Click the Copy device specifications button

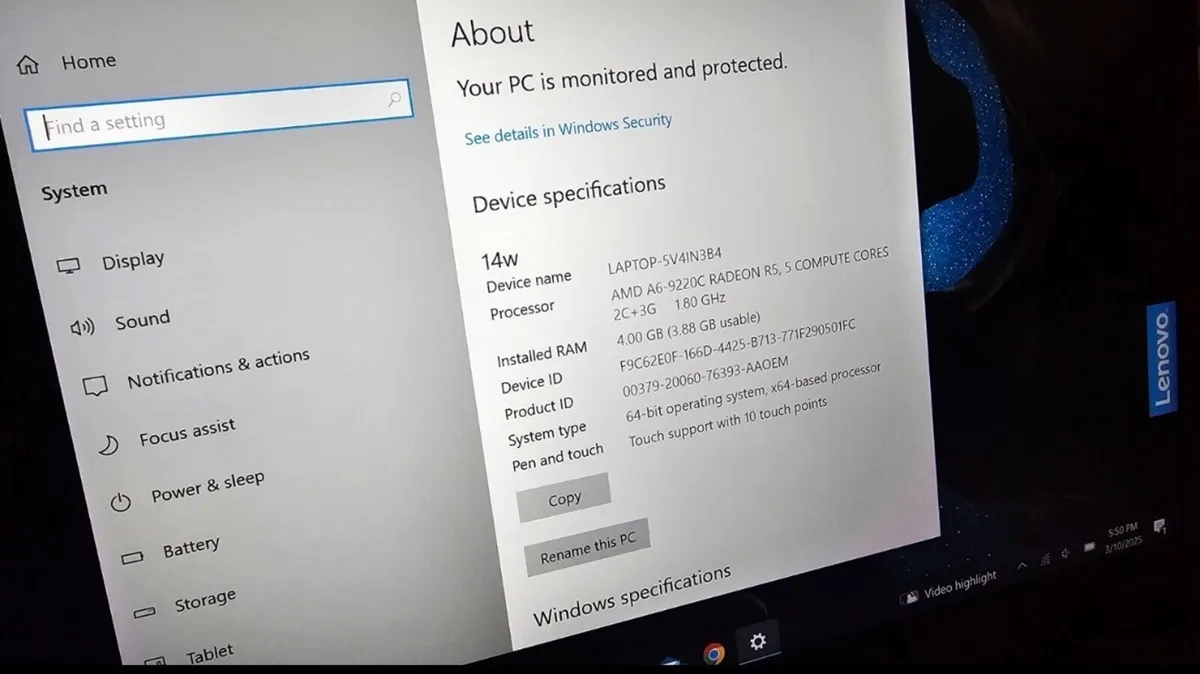coord(564,498)
